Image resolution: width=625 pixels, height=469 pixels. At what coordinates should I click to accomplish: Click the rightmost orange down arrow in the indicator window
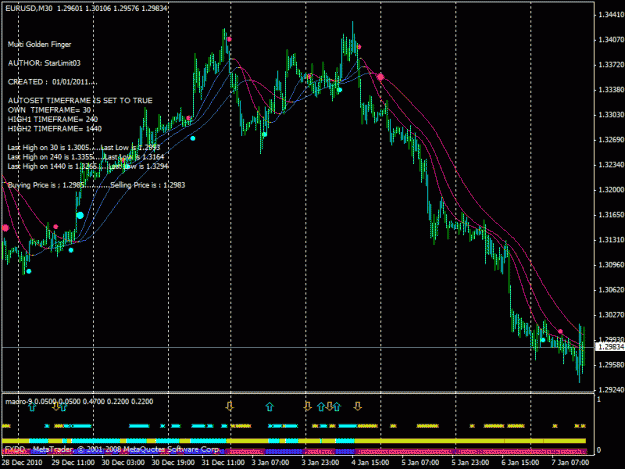(x=358, y=406)
